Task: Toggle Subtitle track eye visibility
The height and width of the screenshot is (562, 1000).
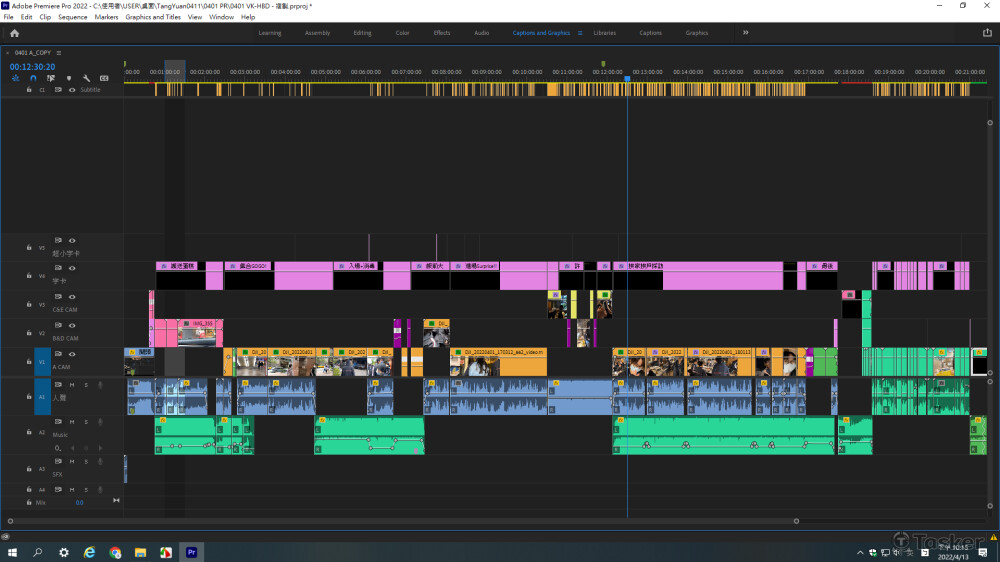Action: (x=72, y=89)
